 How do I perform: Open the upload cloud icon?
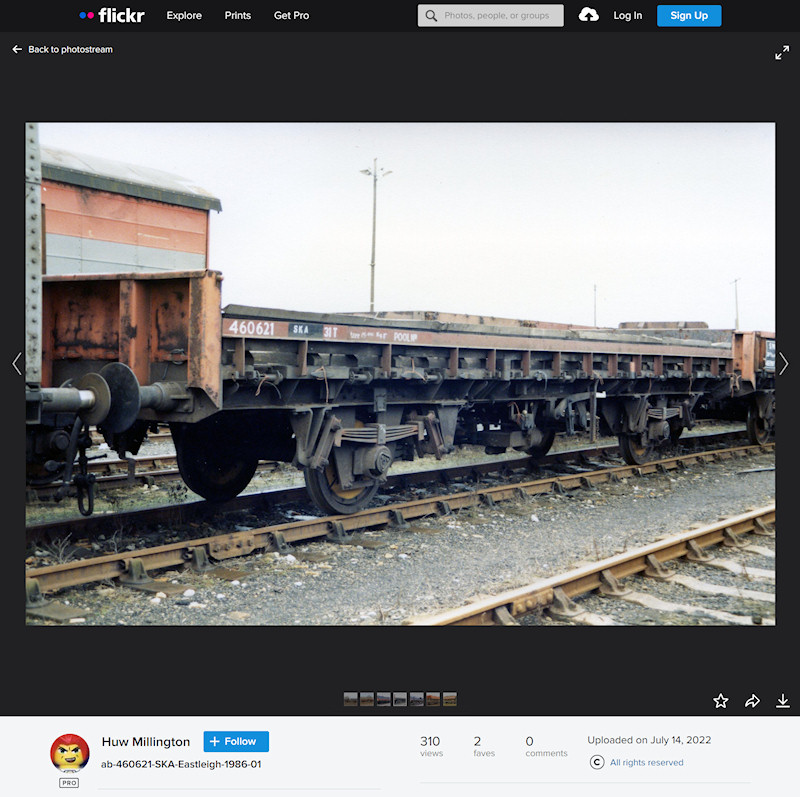coord(589,15)
